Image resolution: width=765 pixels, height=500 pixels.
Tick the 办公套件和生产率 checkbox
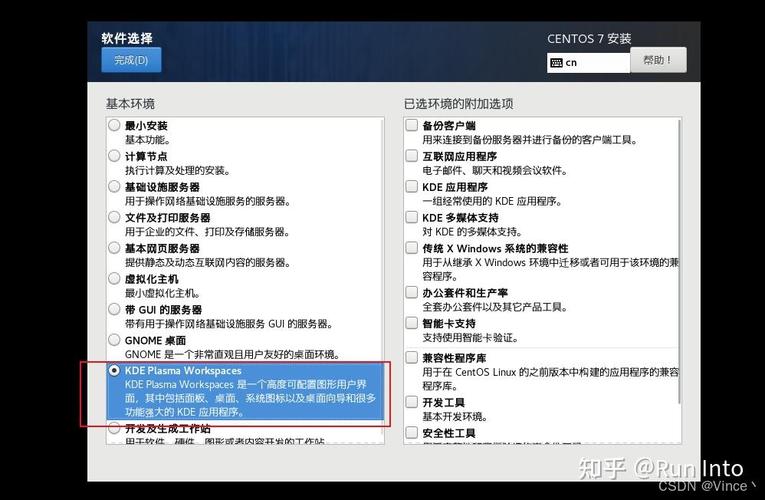pyautogui.click(x=412, y=293)
